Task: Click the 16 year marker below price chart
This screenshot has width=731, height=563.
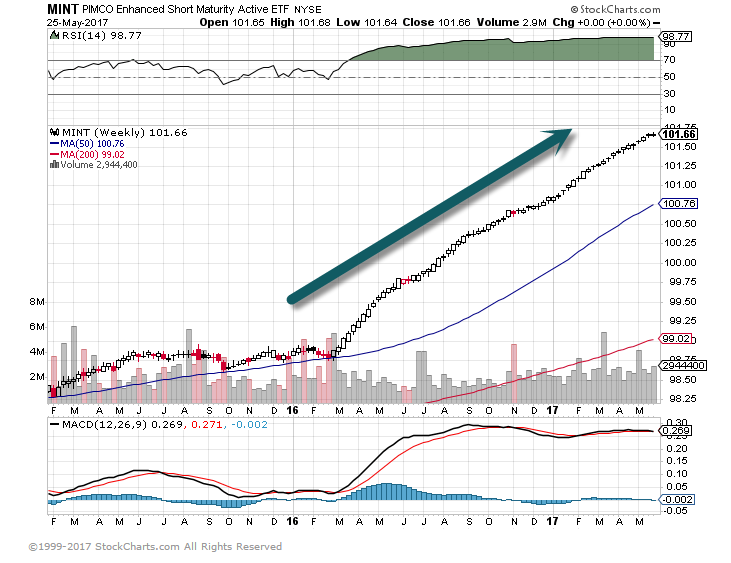Action: click(x=292, y=410)
